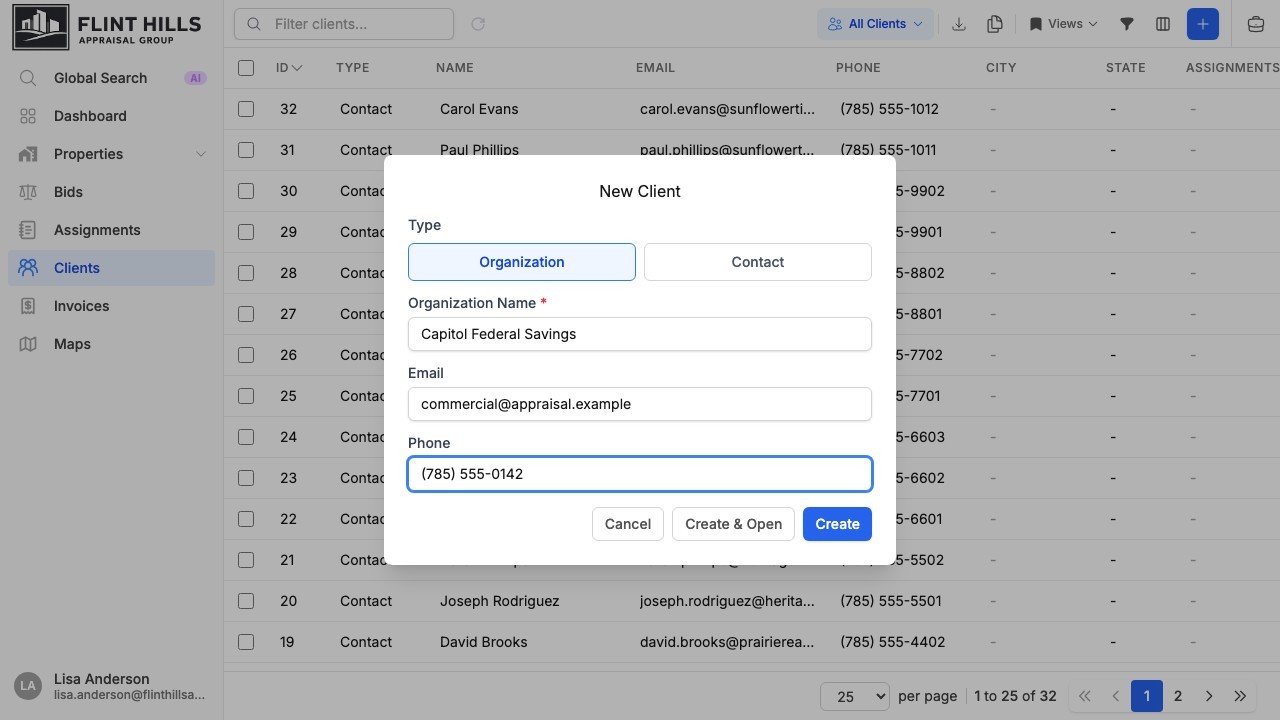The width and height of the screenshot is (1280, 720).
Task: Go to first page of results
Action: pos(1084,696)
